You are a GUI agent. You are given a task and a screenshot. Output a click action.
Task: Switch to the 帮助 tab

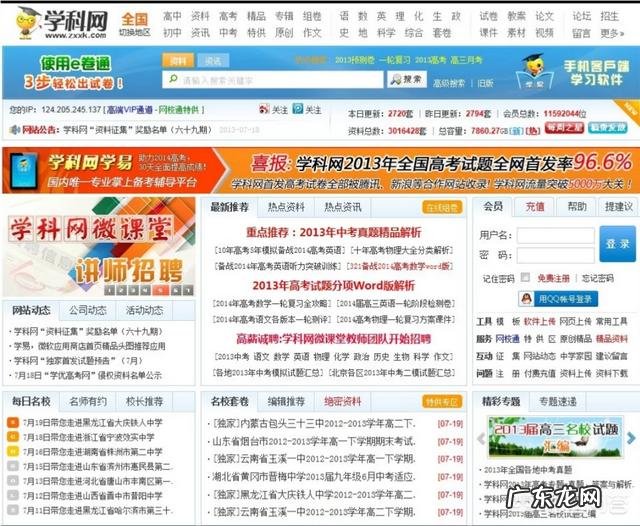[x=577, y=206]
